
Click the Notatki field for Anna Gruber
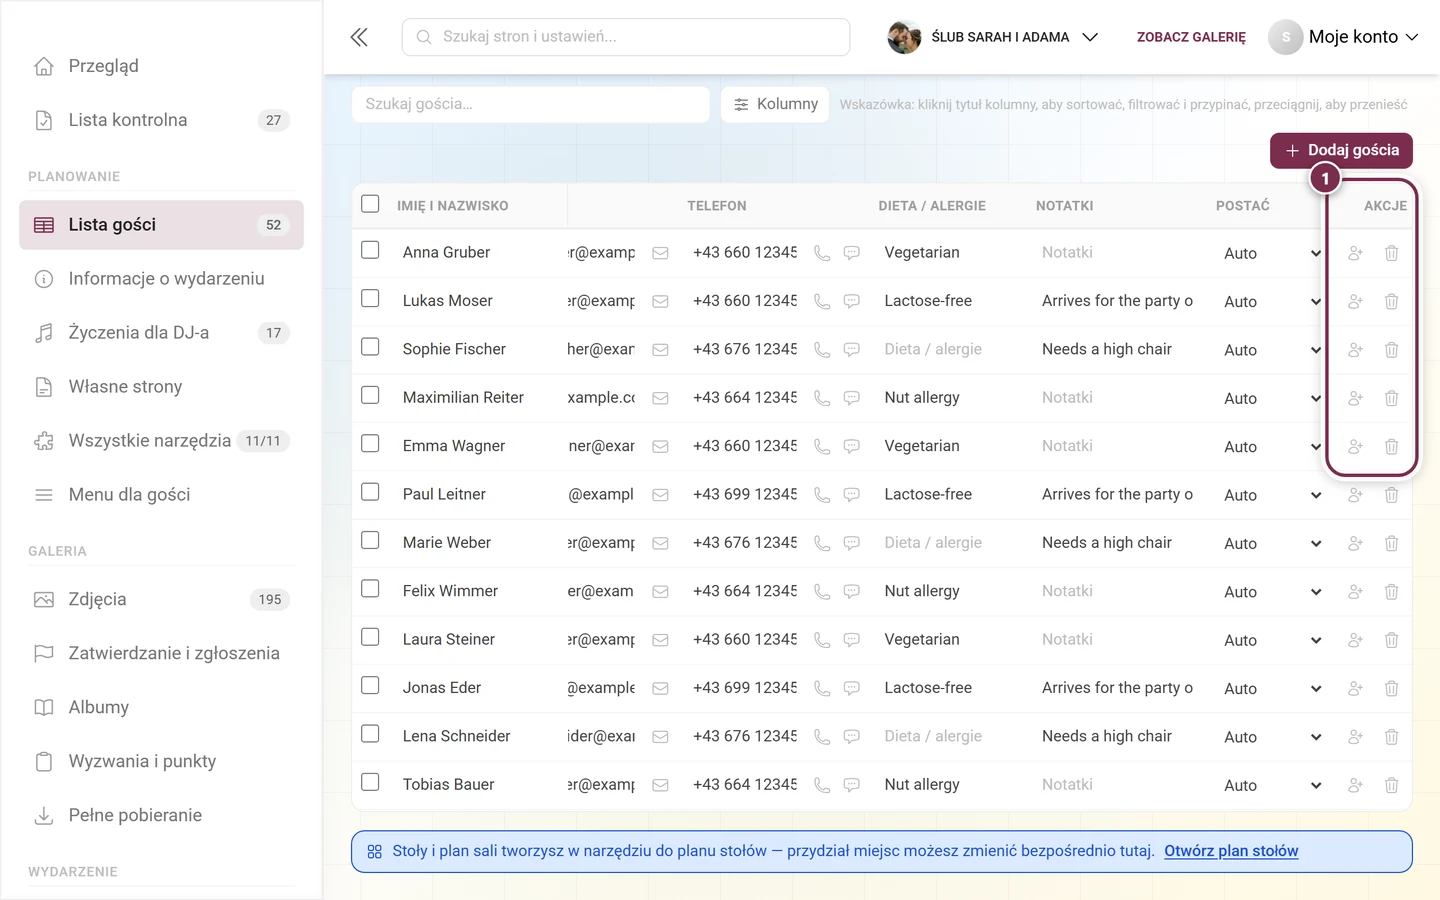point(1118,253)
